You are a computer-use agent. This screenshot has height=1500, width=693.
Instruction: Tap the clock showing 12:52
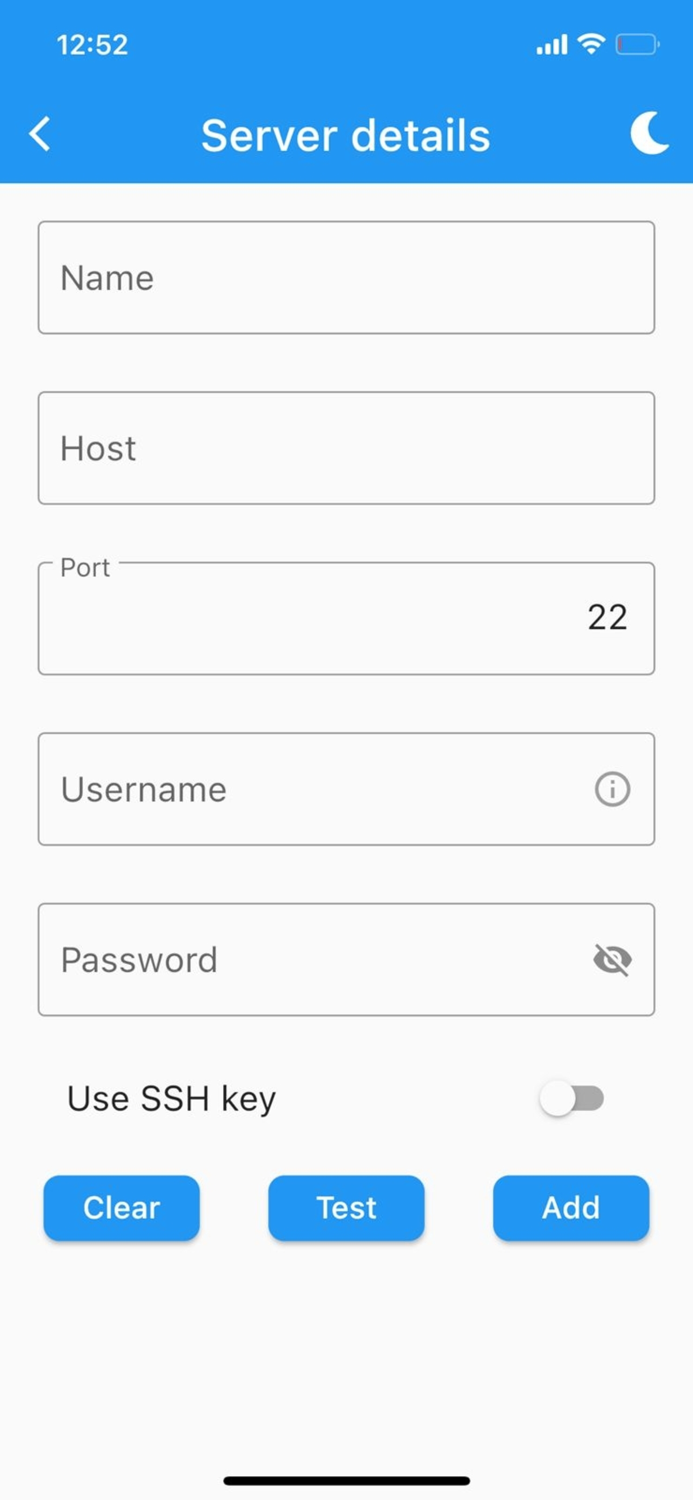click(x=93, y=44)
